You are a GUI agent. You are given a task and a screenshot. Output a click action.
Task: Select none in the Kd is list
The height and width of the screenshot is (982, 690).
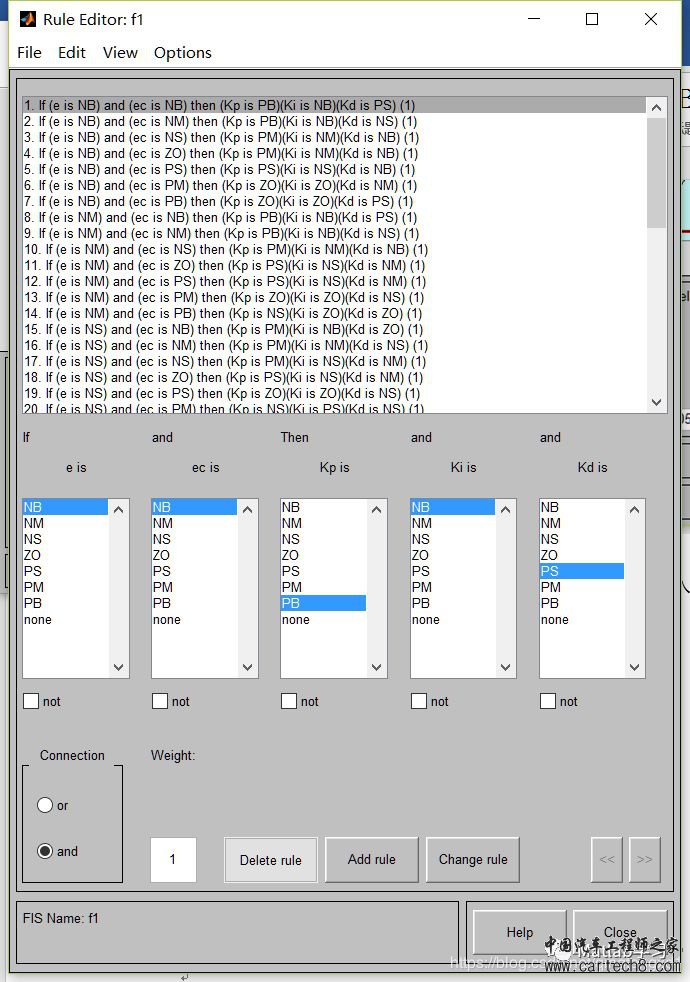tap(582, 619)
